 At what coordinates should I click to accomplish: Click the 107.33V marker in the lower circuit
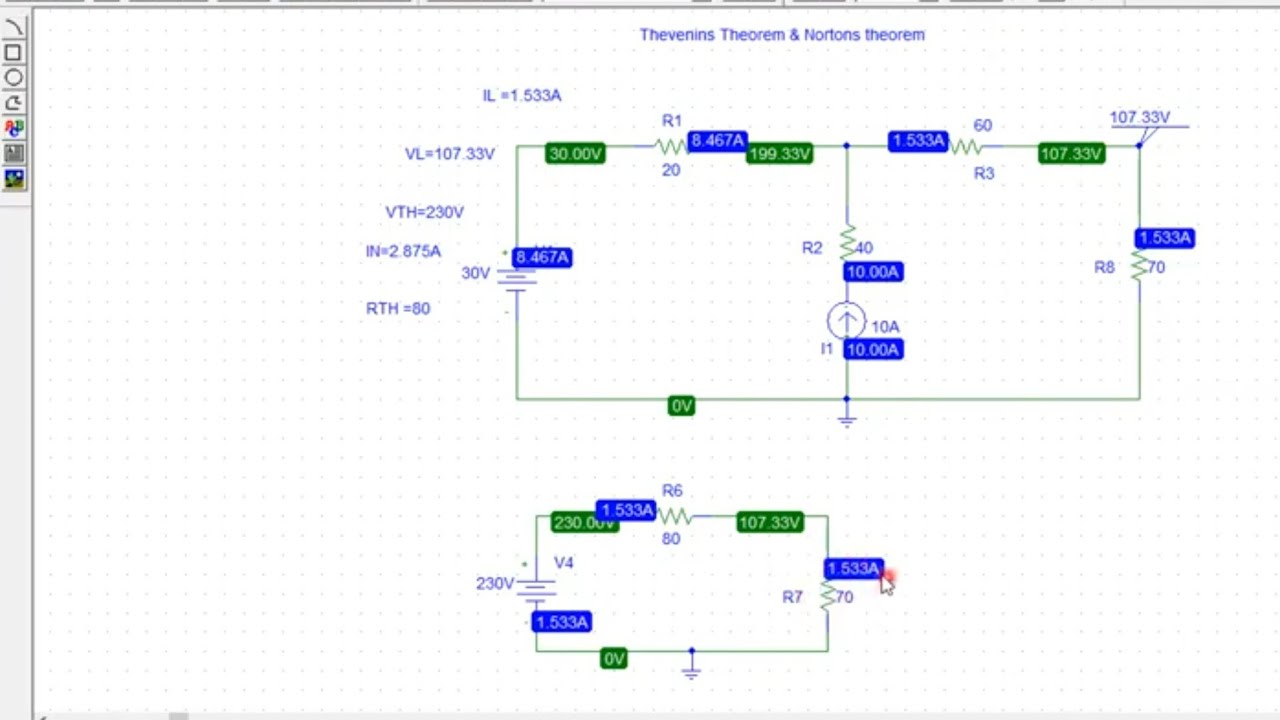[769, 522]
